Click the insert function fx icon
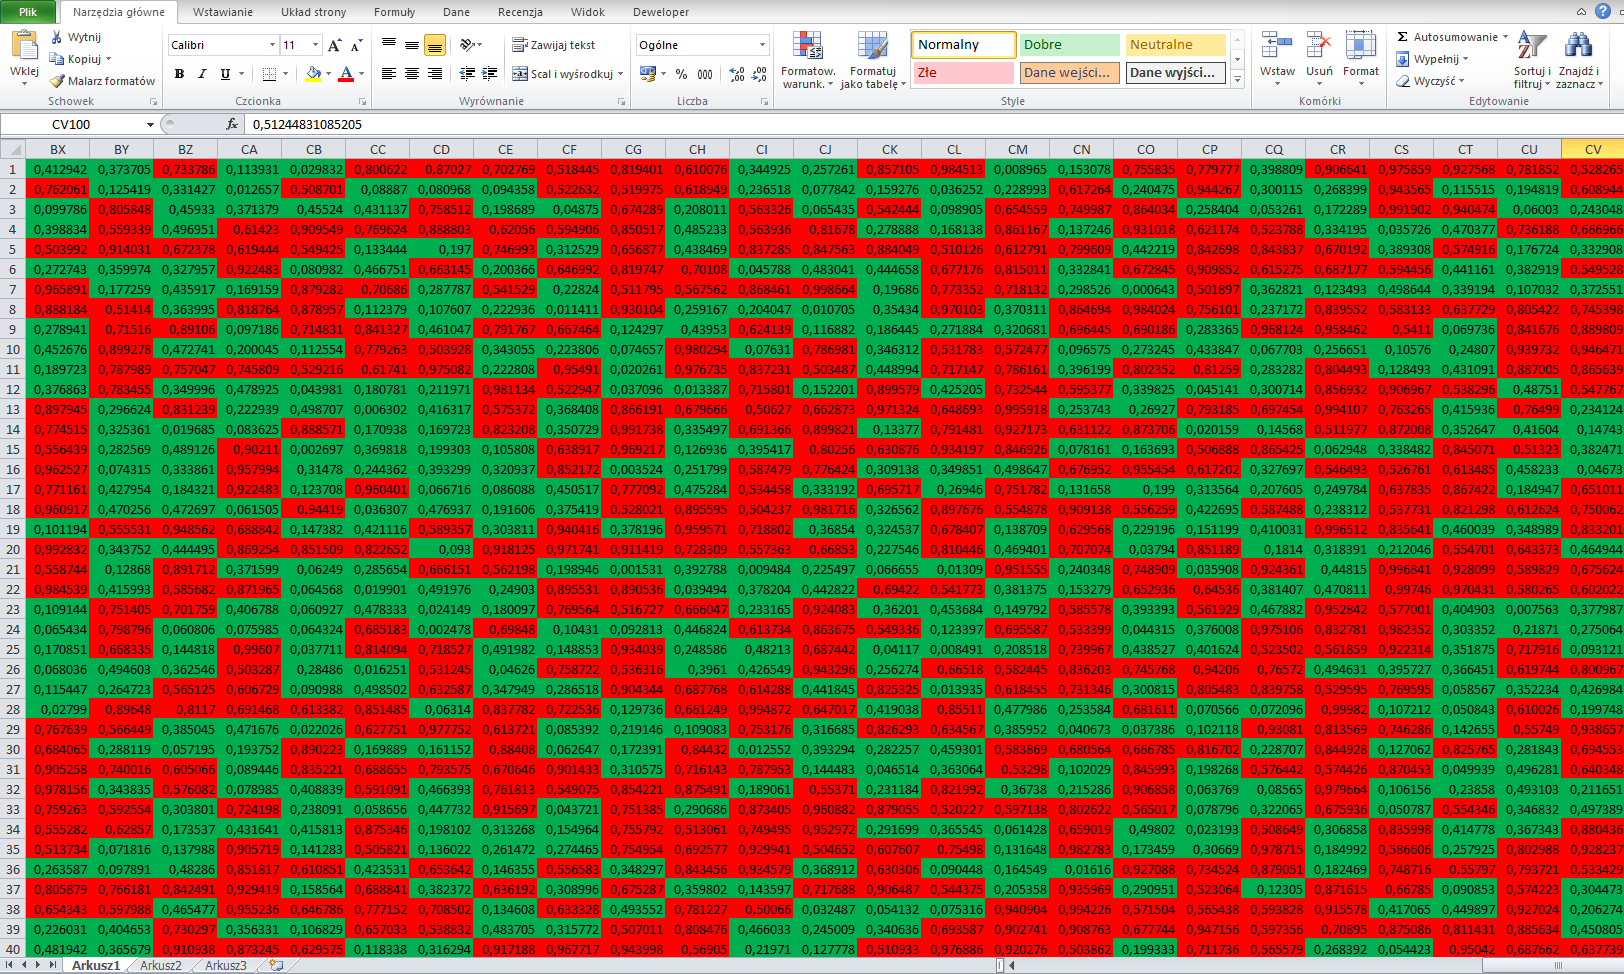 point(232,124)
